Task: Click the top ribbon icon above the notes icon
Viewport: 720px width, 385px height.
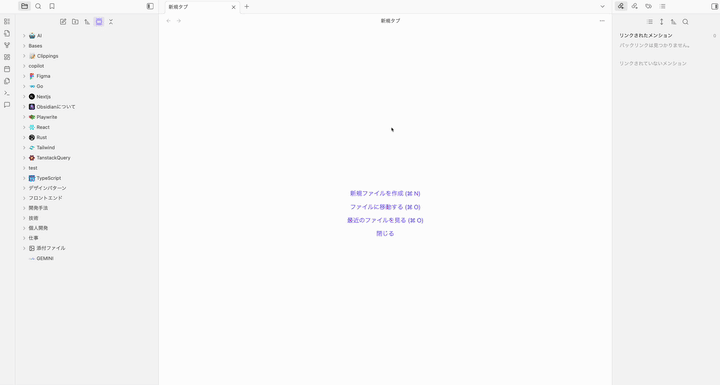Action: (x=7, y=22)
